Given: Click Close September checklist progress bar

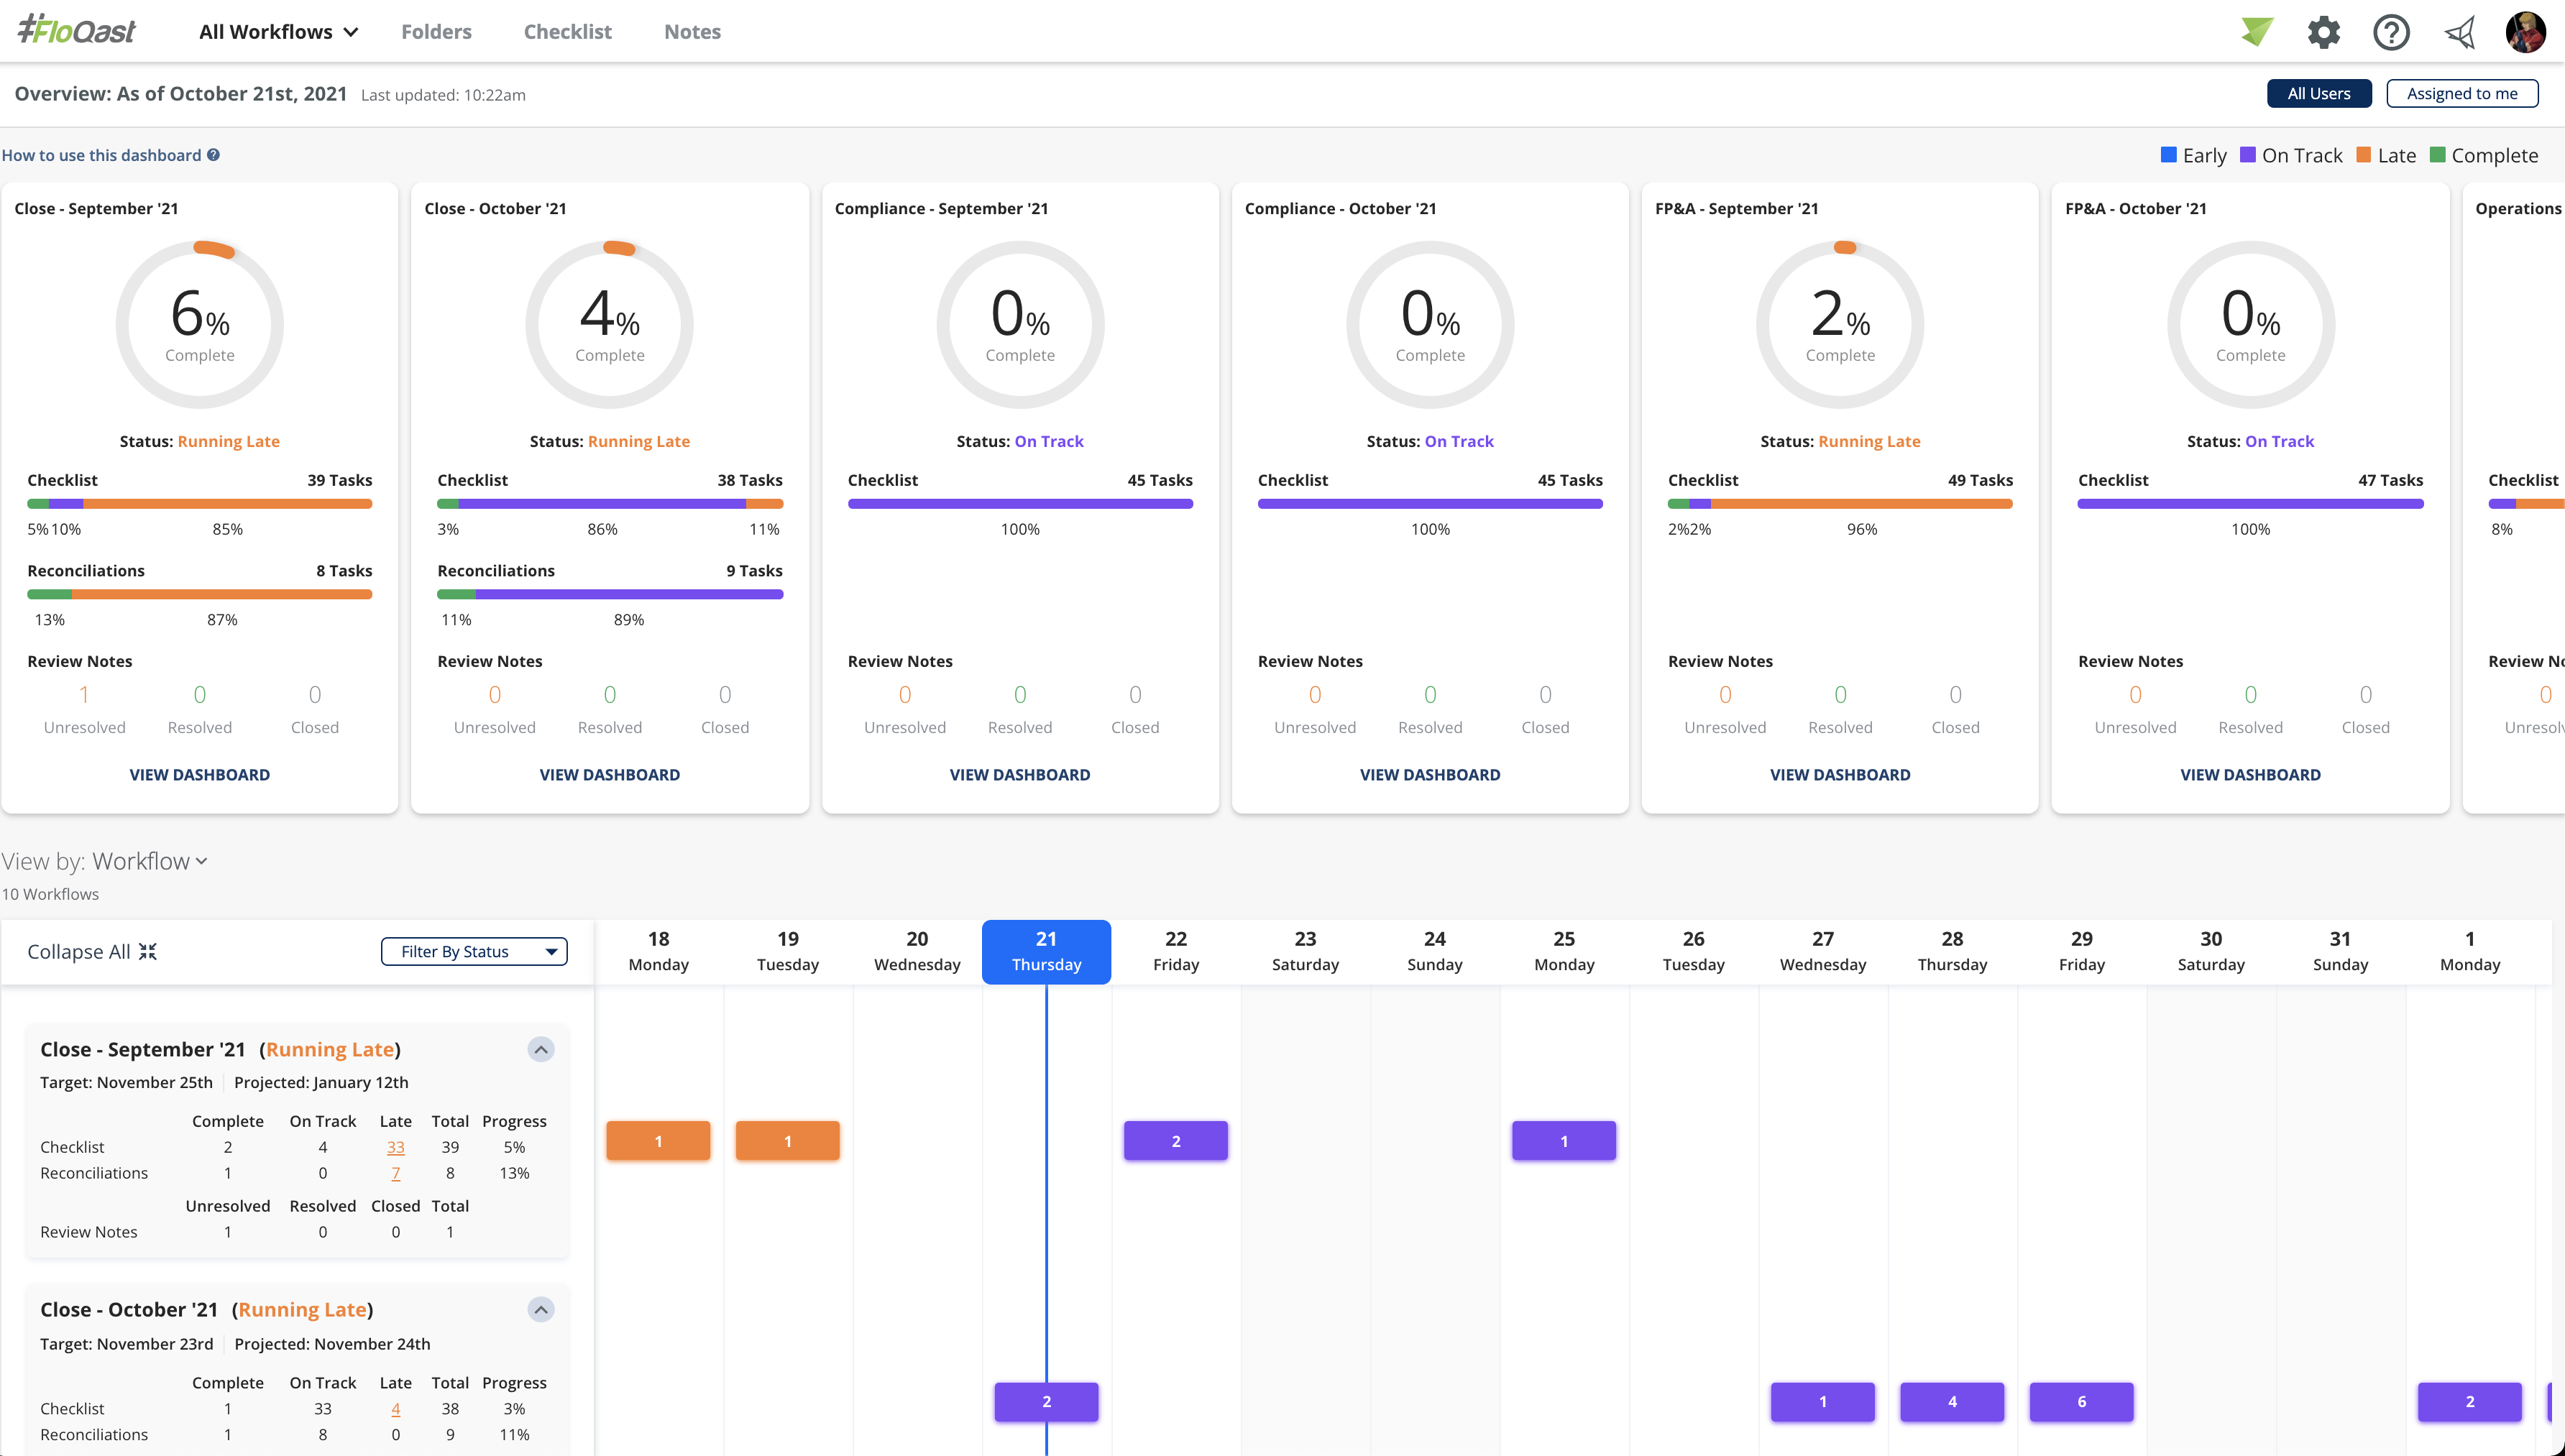Looking at the screenshot, I should 199,504.
